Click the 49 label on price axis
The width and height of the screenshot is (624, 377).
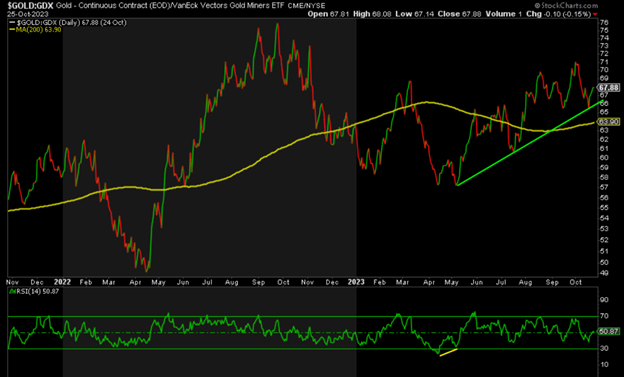click(x=604, y=273)
